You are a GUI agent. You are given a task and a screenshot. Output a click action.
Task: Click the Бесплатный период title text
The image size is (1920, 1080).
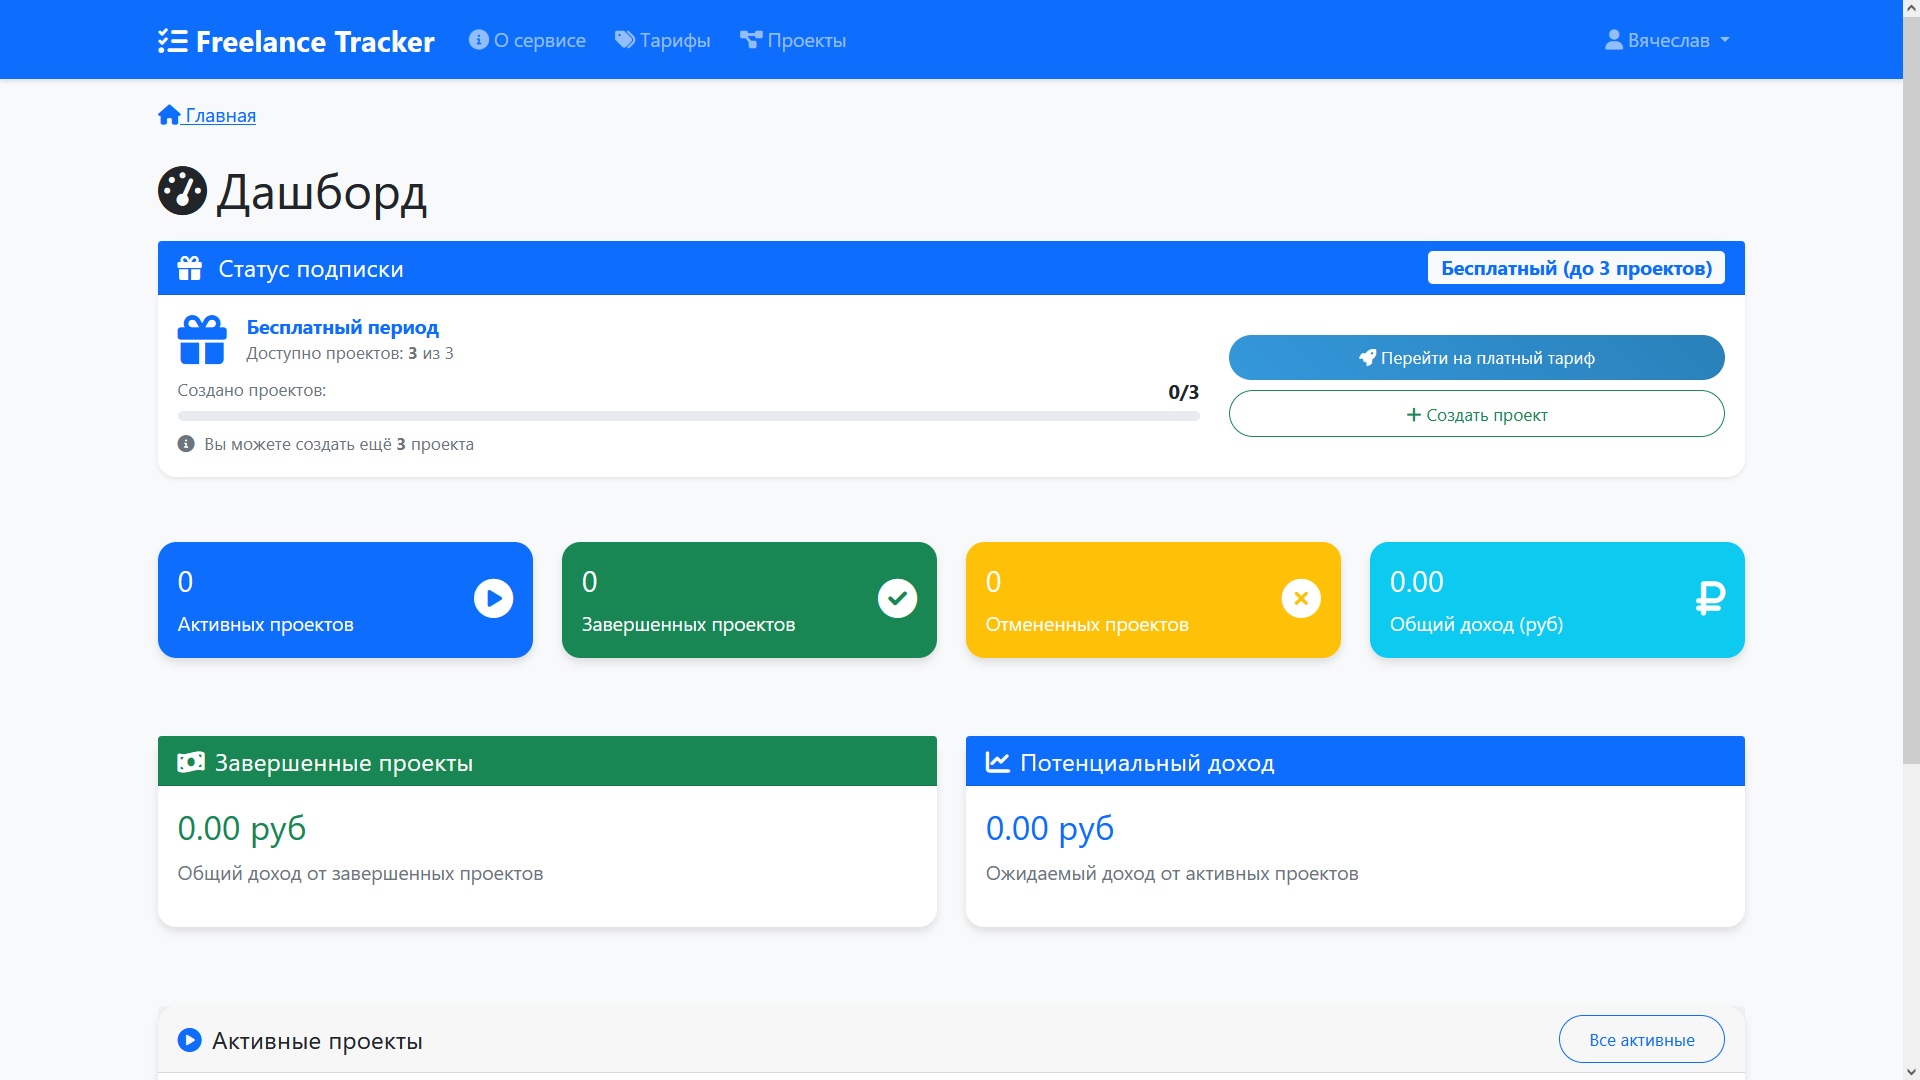[x=342, y=327]
